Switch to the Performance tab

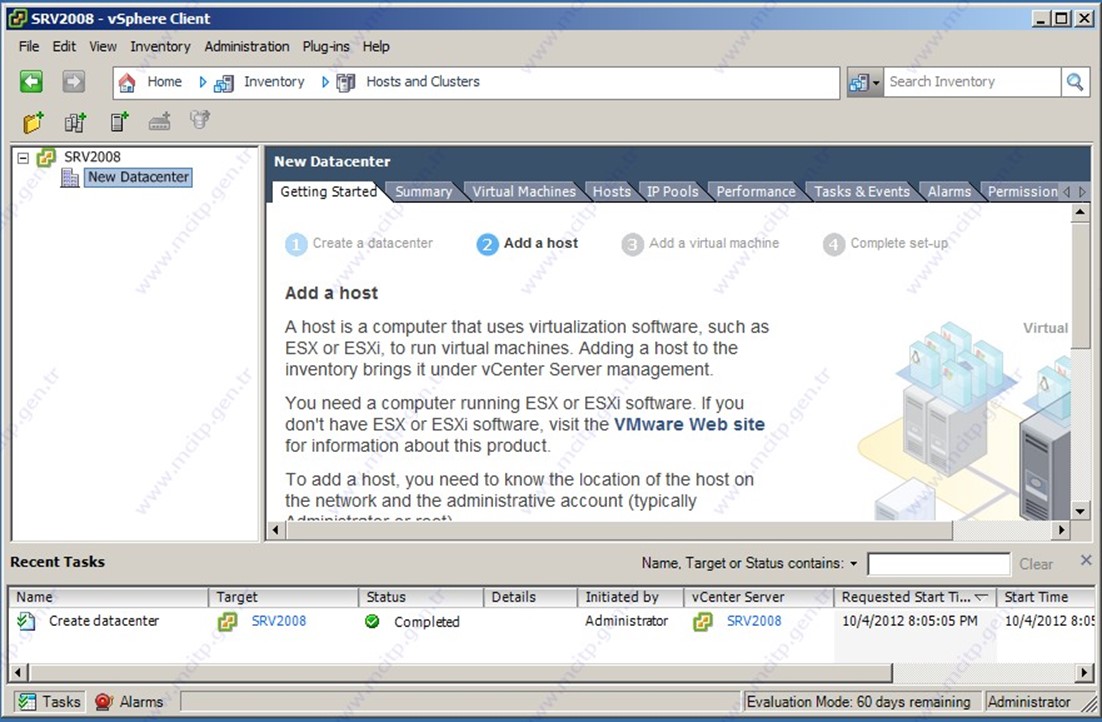click(756, 191)
